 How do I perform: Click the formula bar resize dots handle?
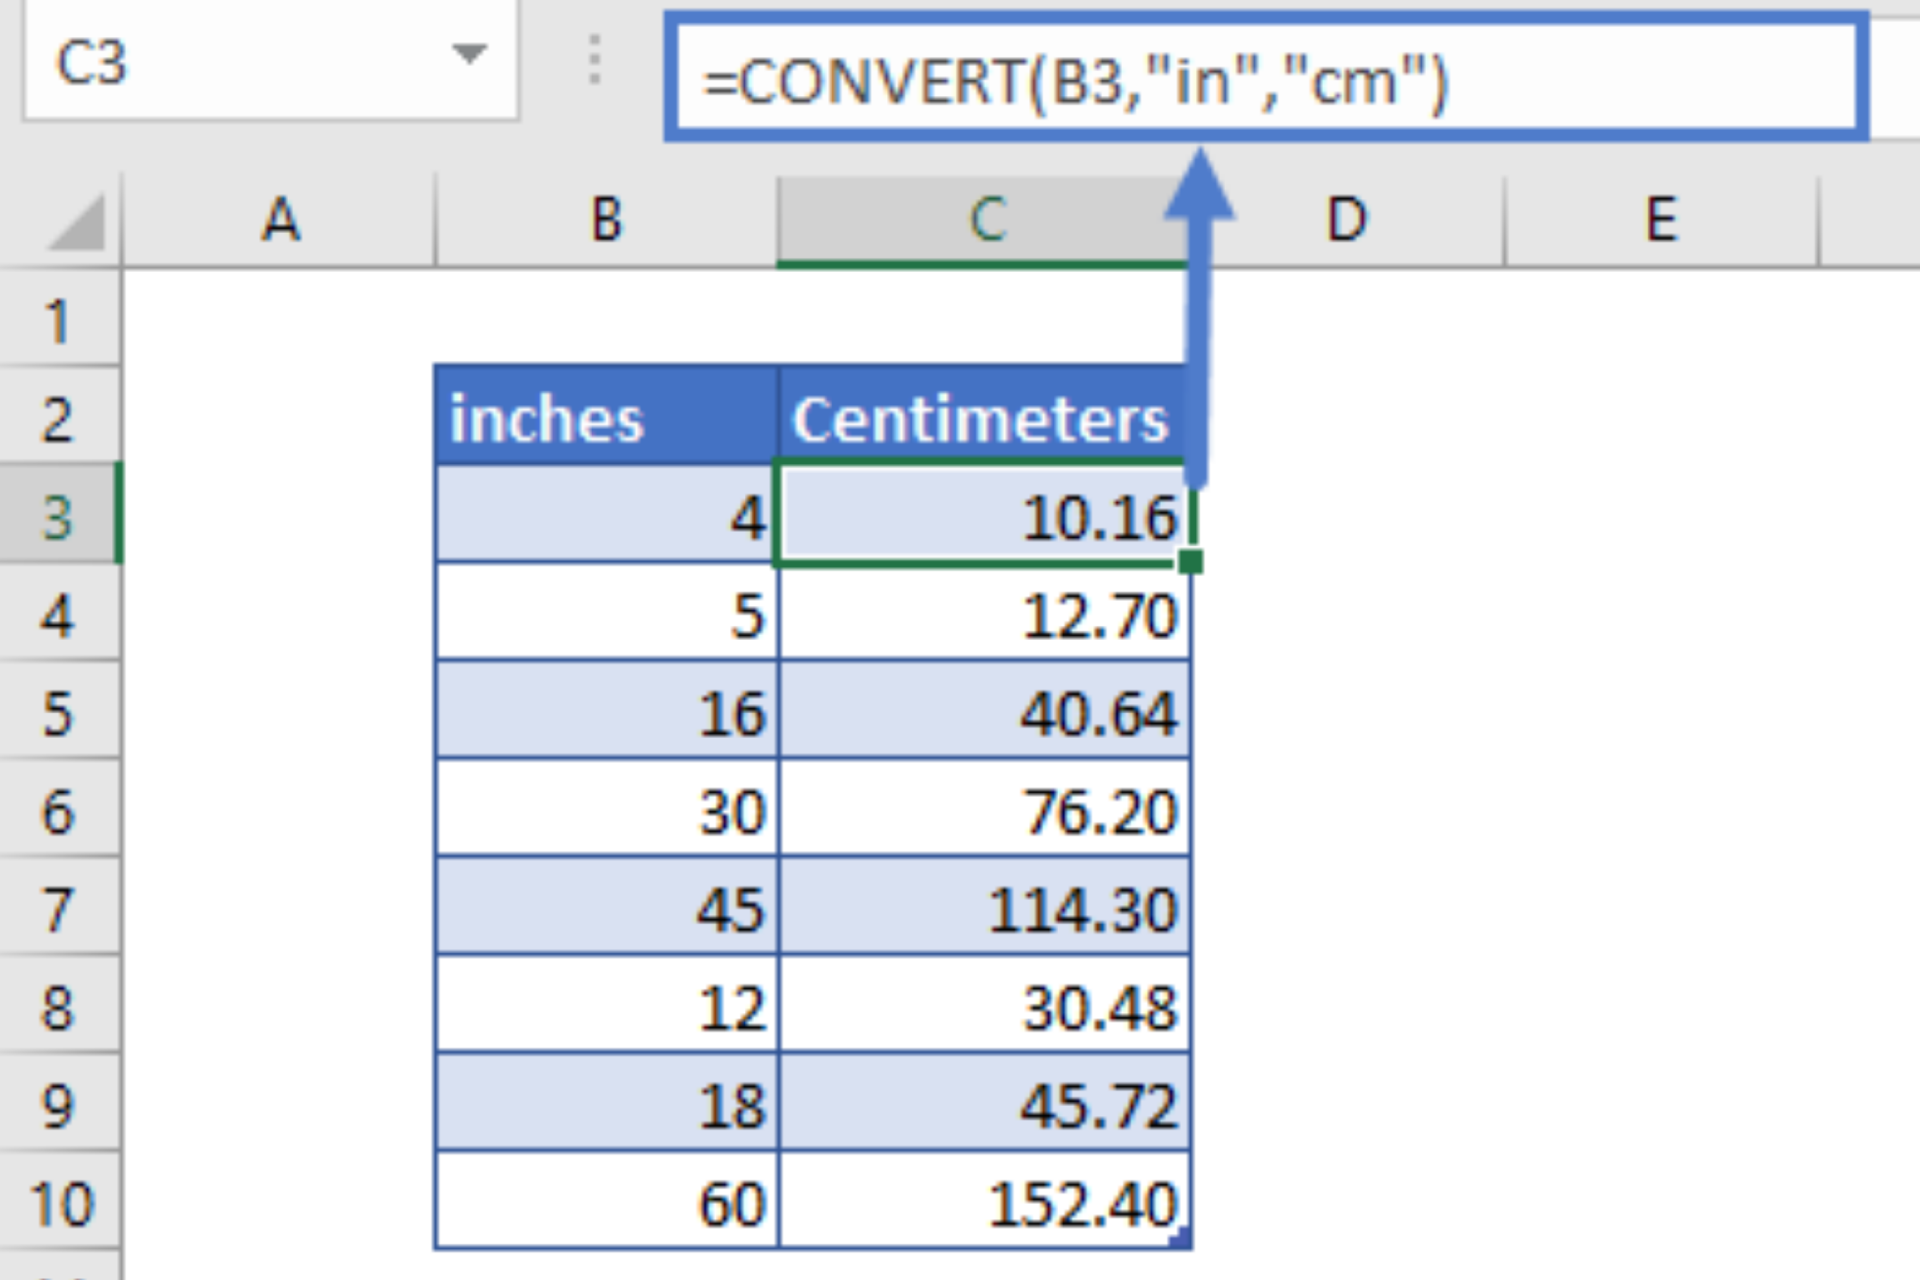595,60
